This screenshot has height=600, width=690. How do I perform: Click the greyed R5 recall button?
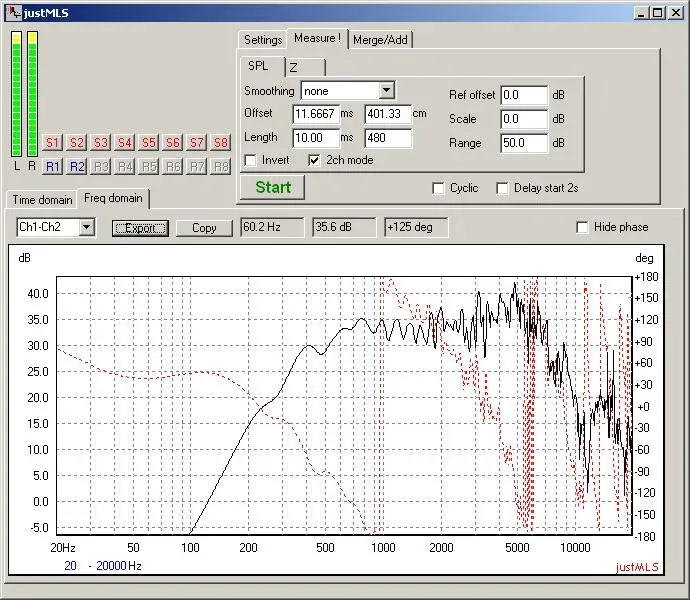point(149,166)
